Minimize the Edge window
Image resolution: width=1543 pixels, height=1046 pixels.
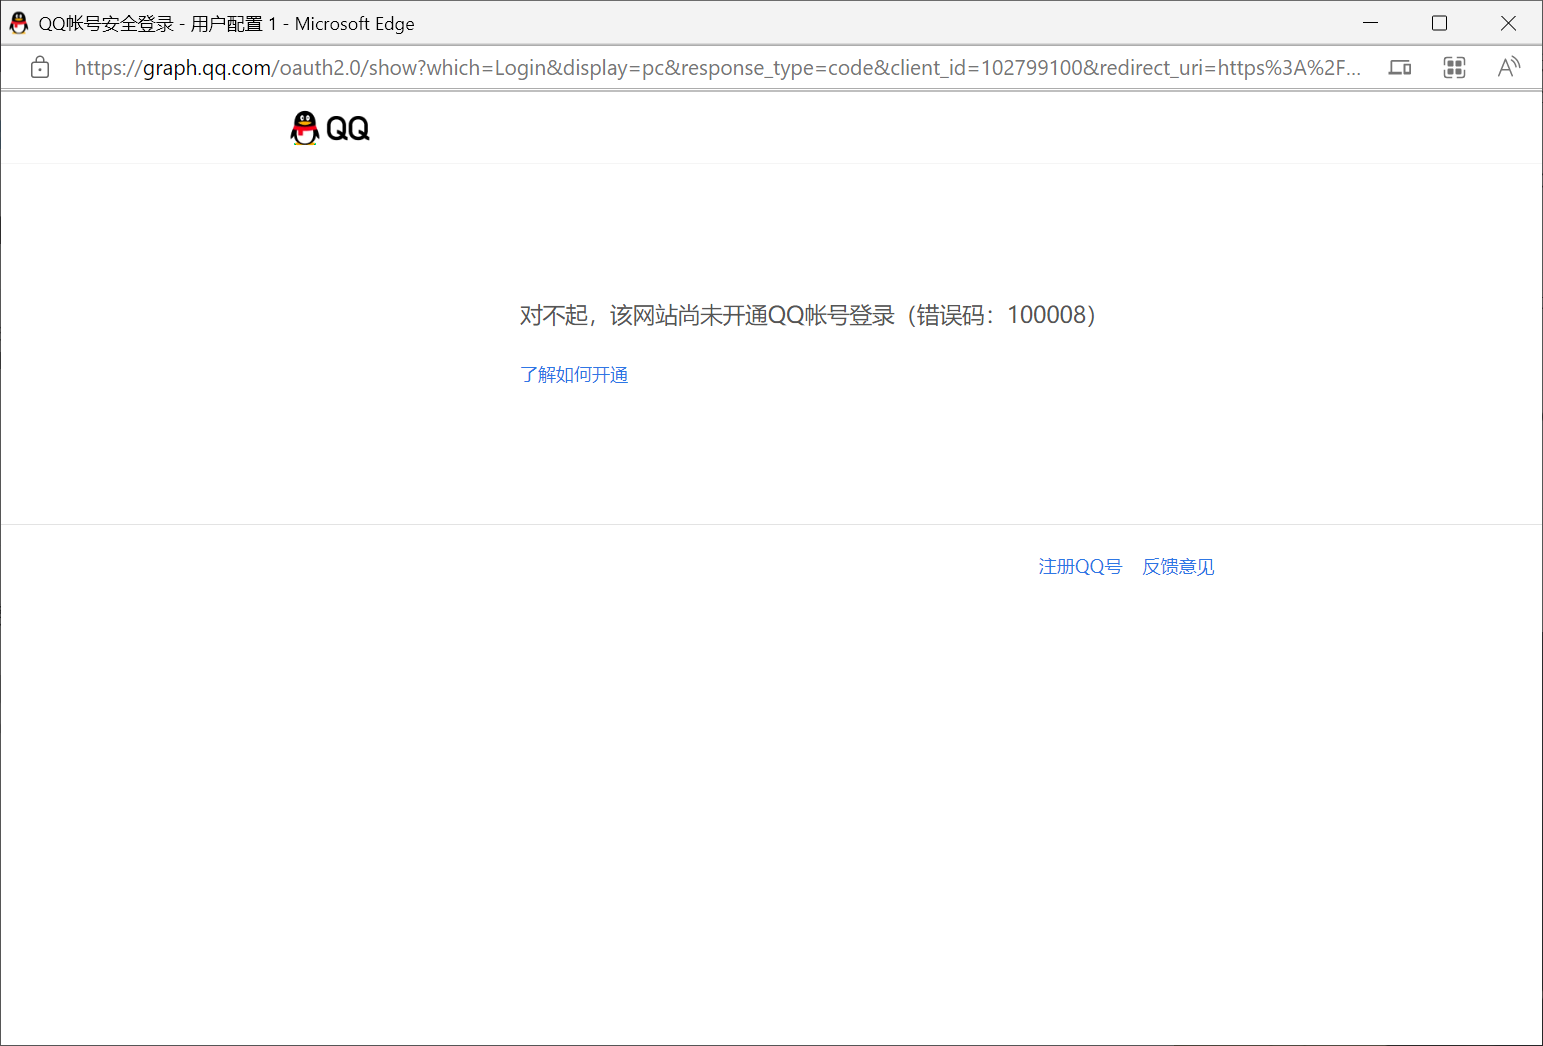pos(1371,23)
